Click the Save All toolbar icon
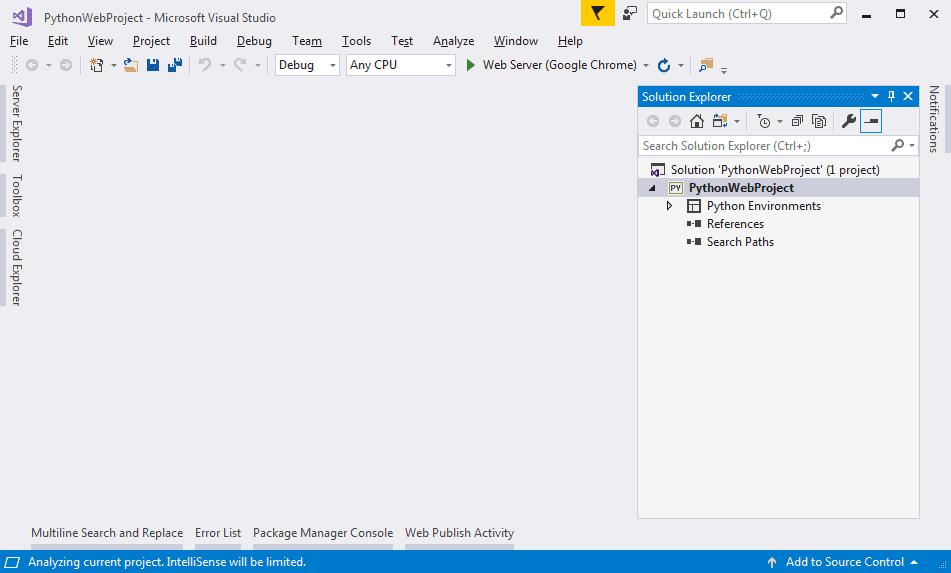Image resolution: width=951 pixels, height=573 pixels. coord(175,65)
